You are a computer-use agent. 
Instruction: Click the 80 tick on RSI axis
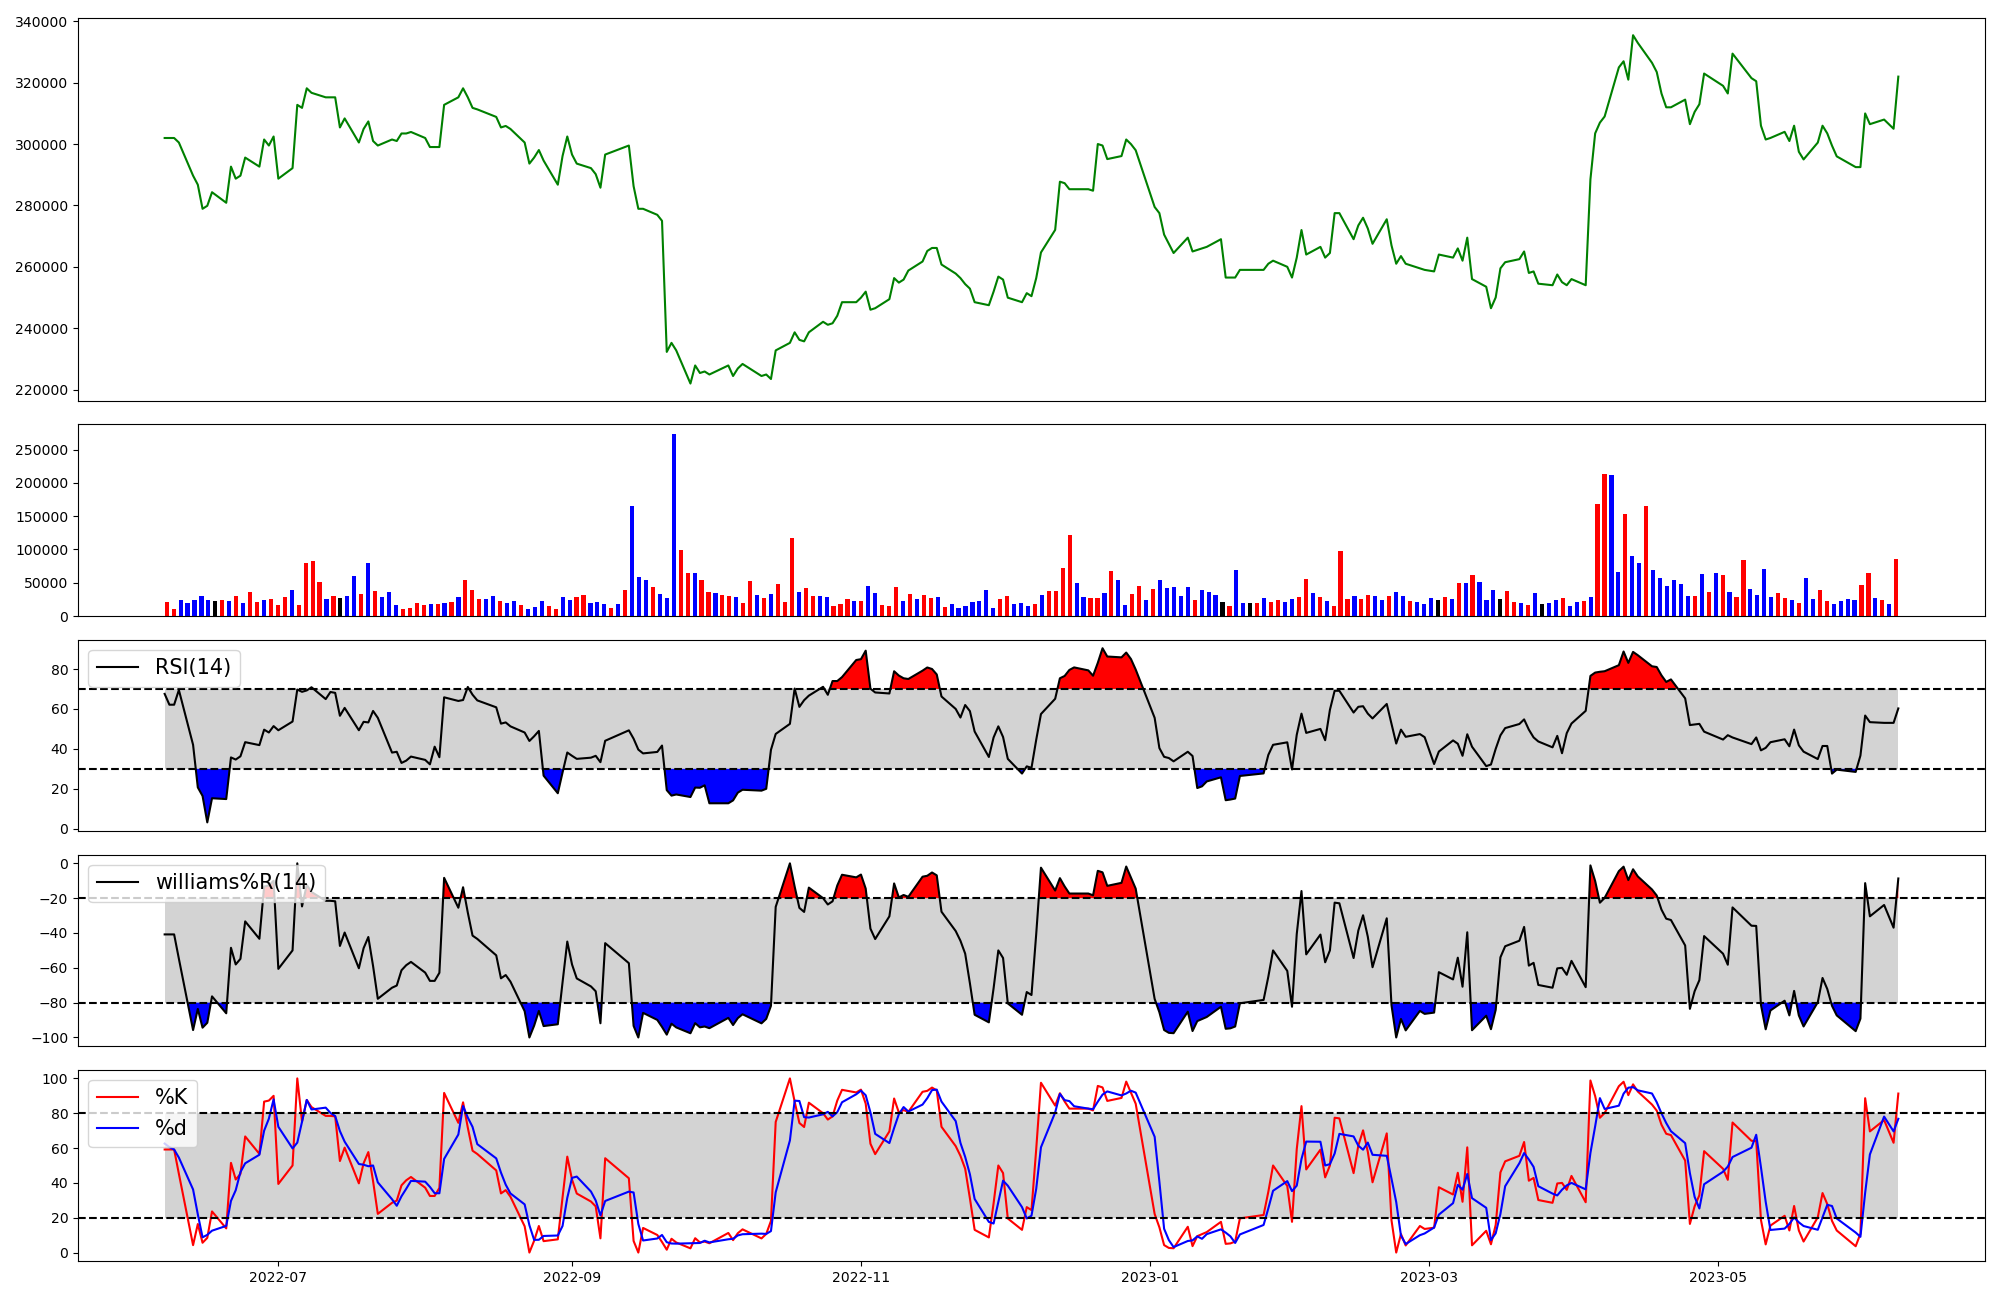[60, 670]
